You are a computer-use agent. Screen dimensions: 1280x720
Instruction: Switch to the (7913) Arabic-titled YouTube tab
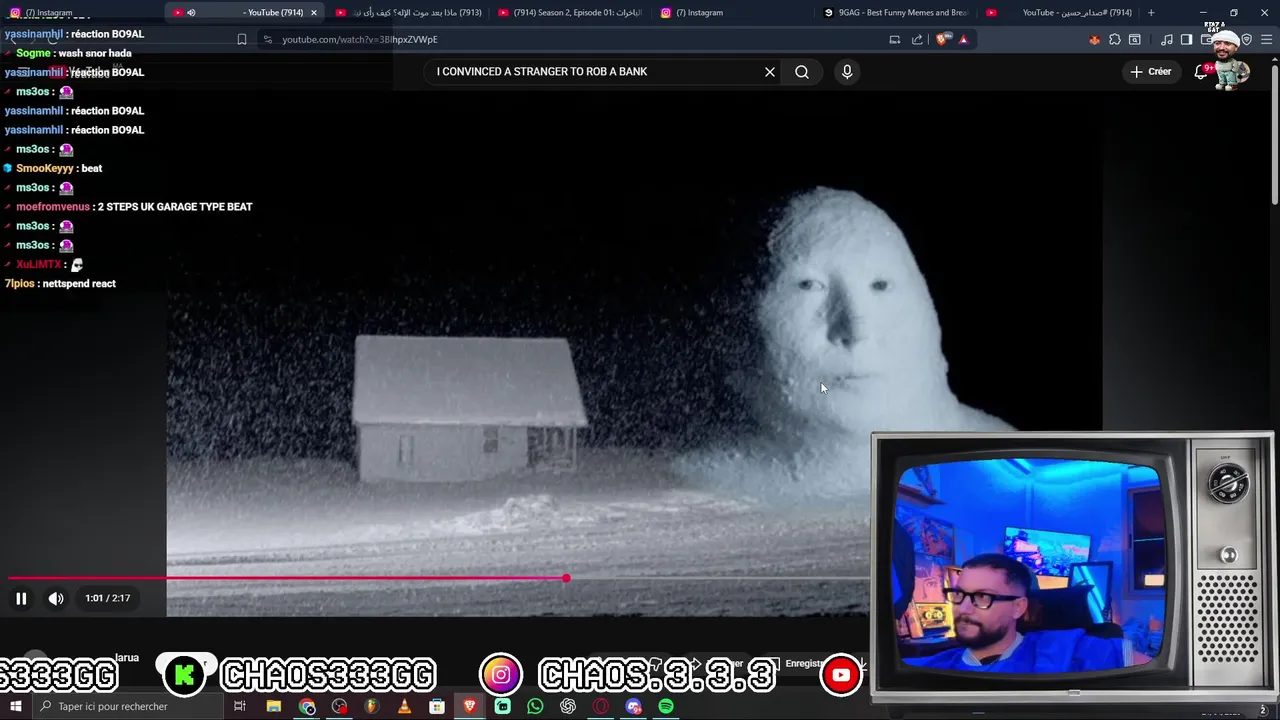point(408,13)
